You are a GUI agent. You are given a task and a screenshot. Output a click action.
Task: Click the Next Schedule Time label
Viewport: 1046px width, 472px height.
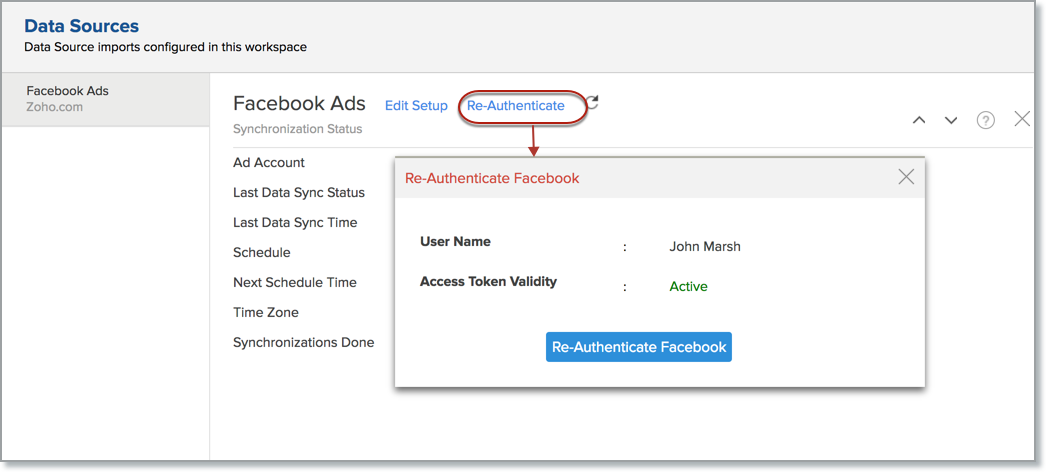click(x=295, y=282)
